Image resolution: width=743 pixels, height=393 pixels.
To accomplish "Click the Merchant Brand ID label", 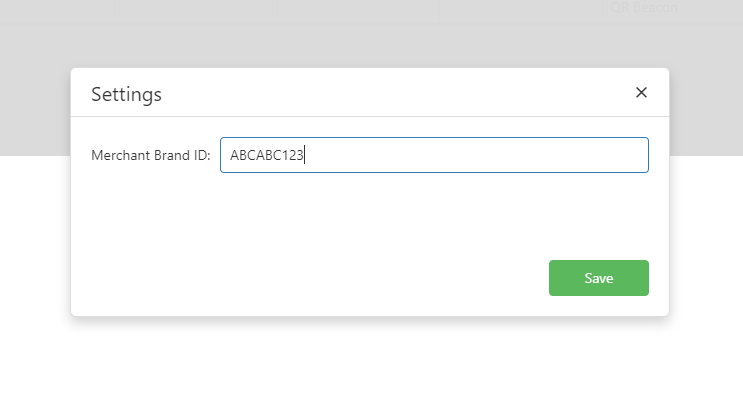I will point(151,155).
